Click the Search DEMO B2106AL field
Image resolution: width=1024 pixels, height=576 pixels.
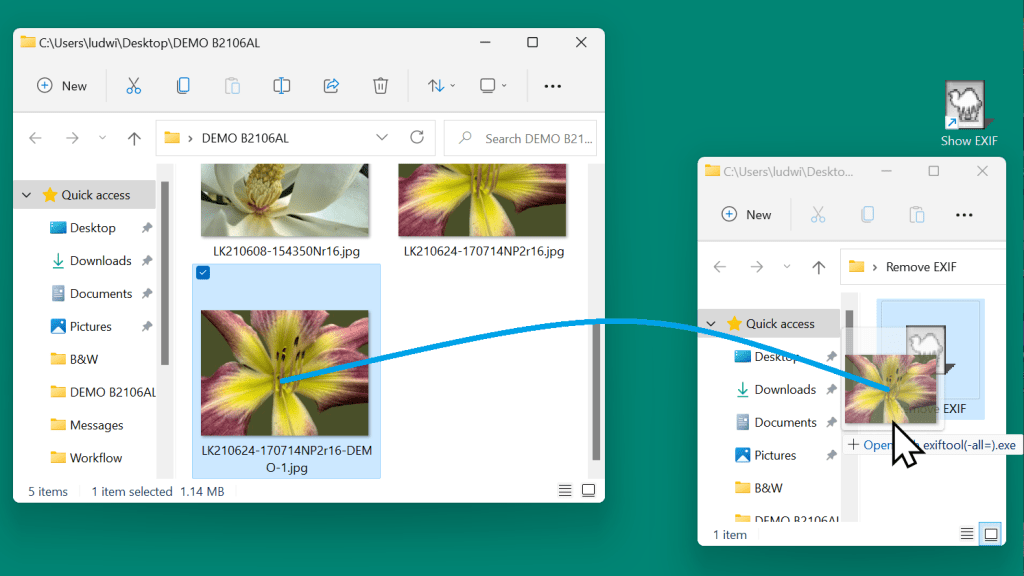pyautogui.click(x=530, y=138)
